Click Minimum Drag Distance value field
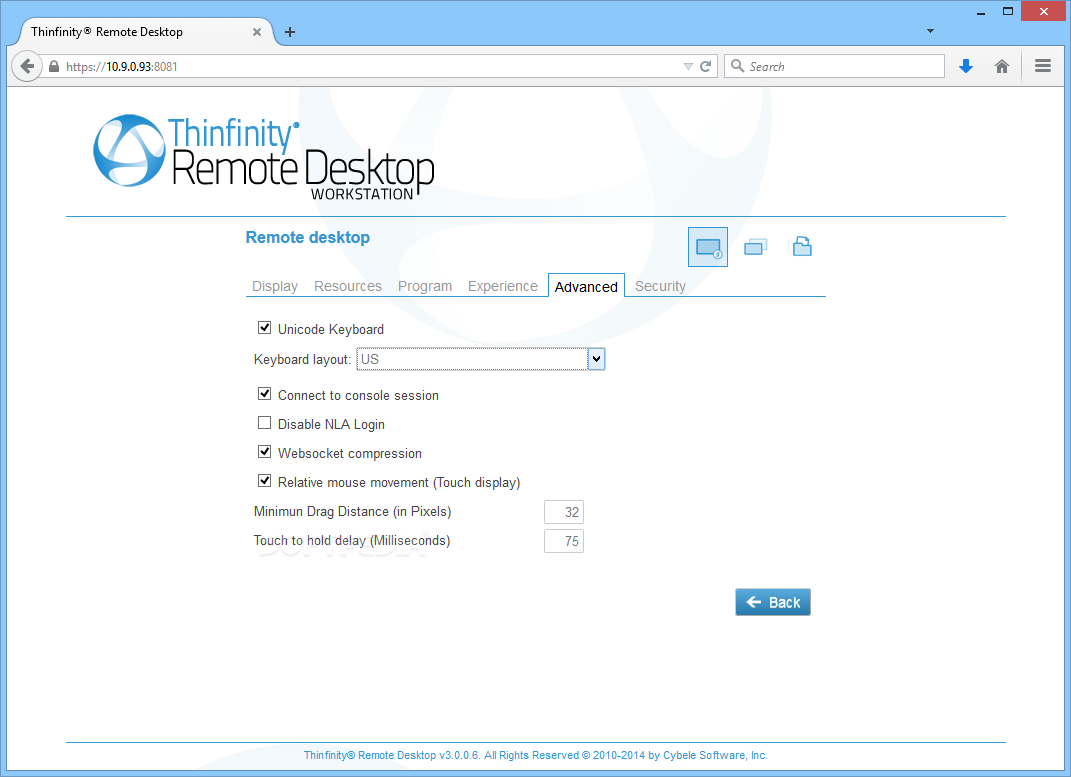Viewport: 1071px width, 777px height. 564,512
